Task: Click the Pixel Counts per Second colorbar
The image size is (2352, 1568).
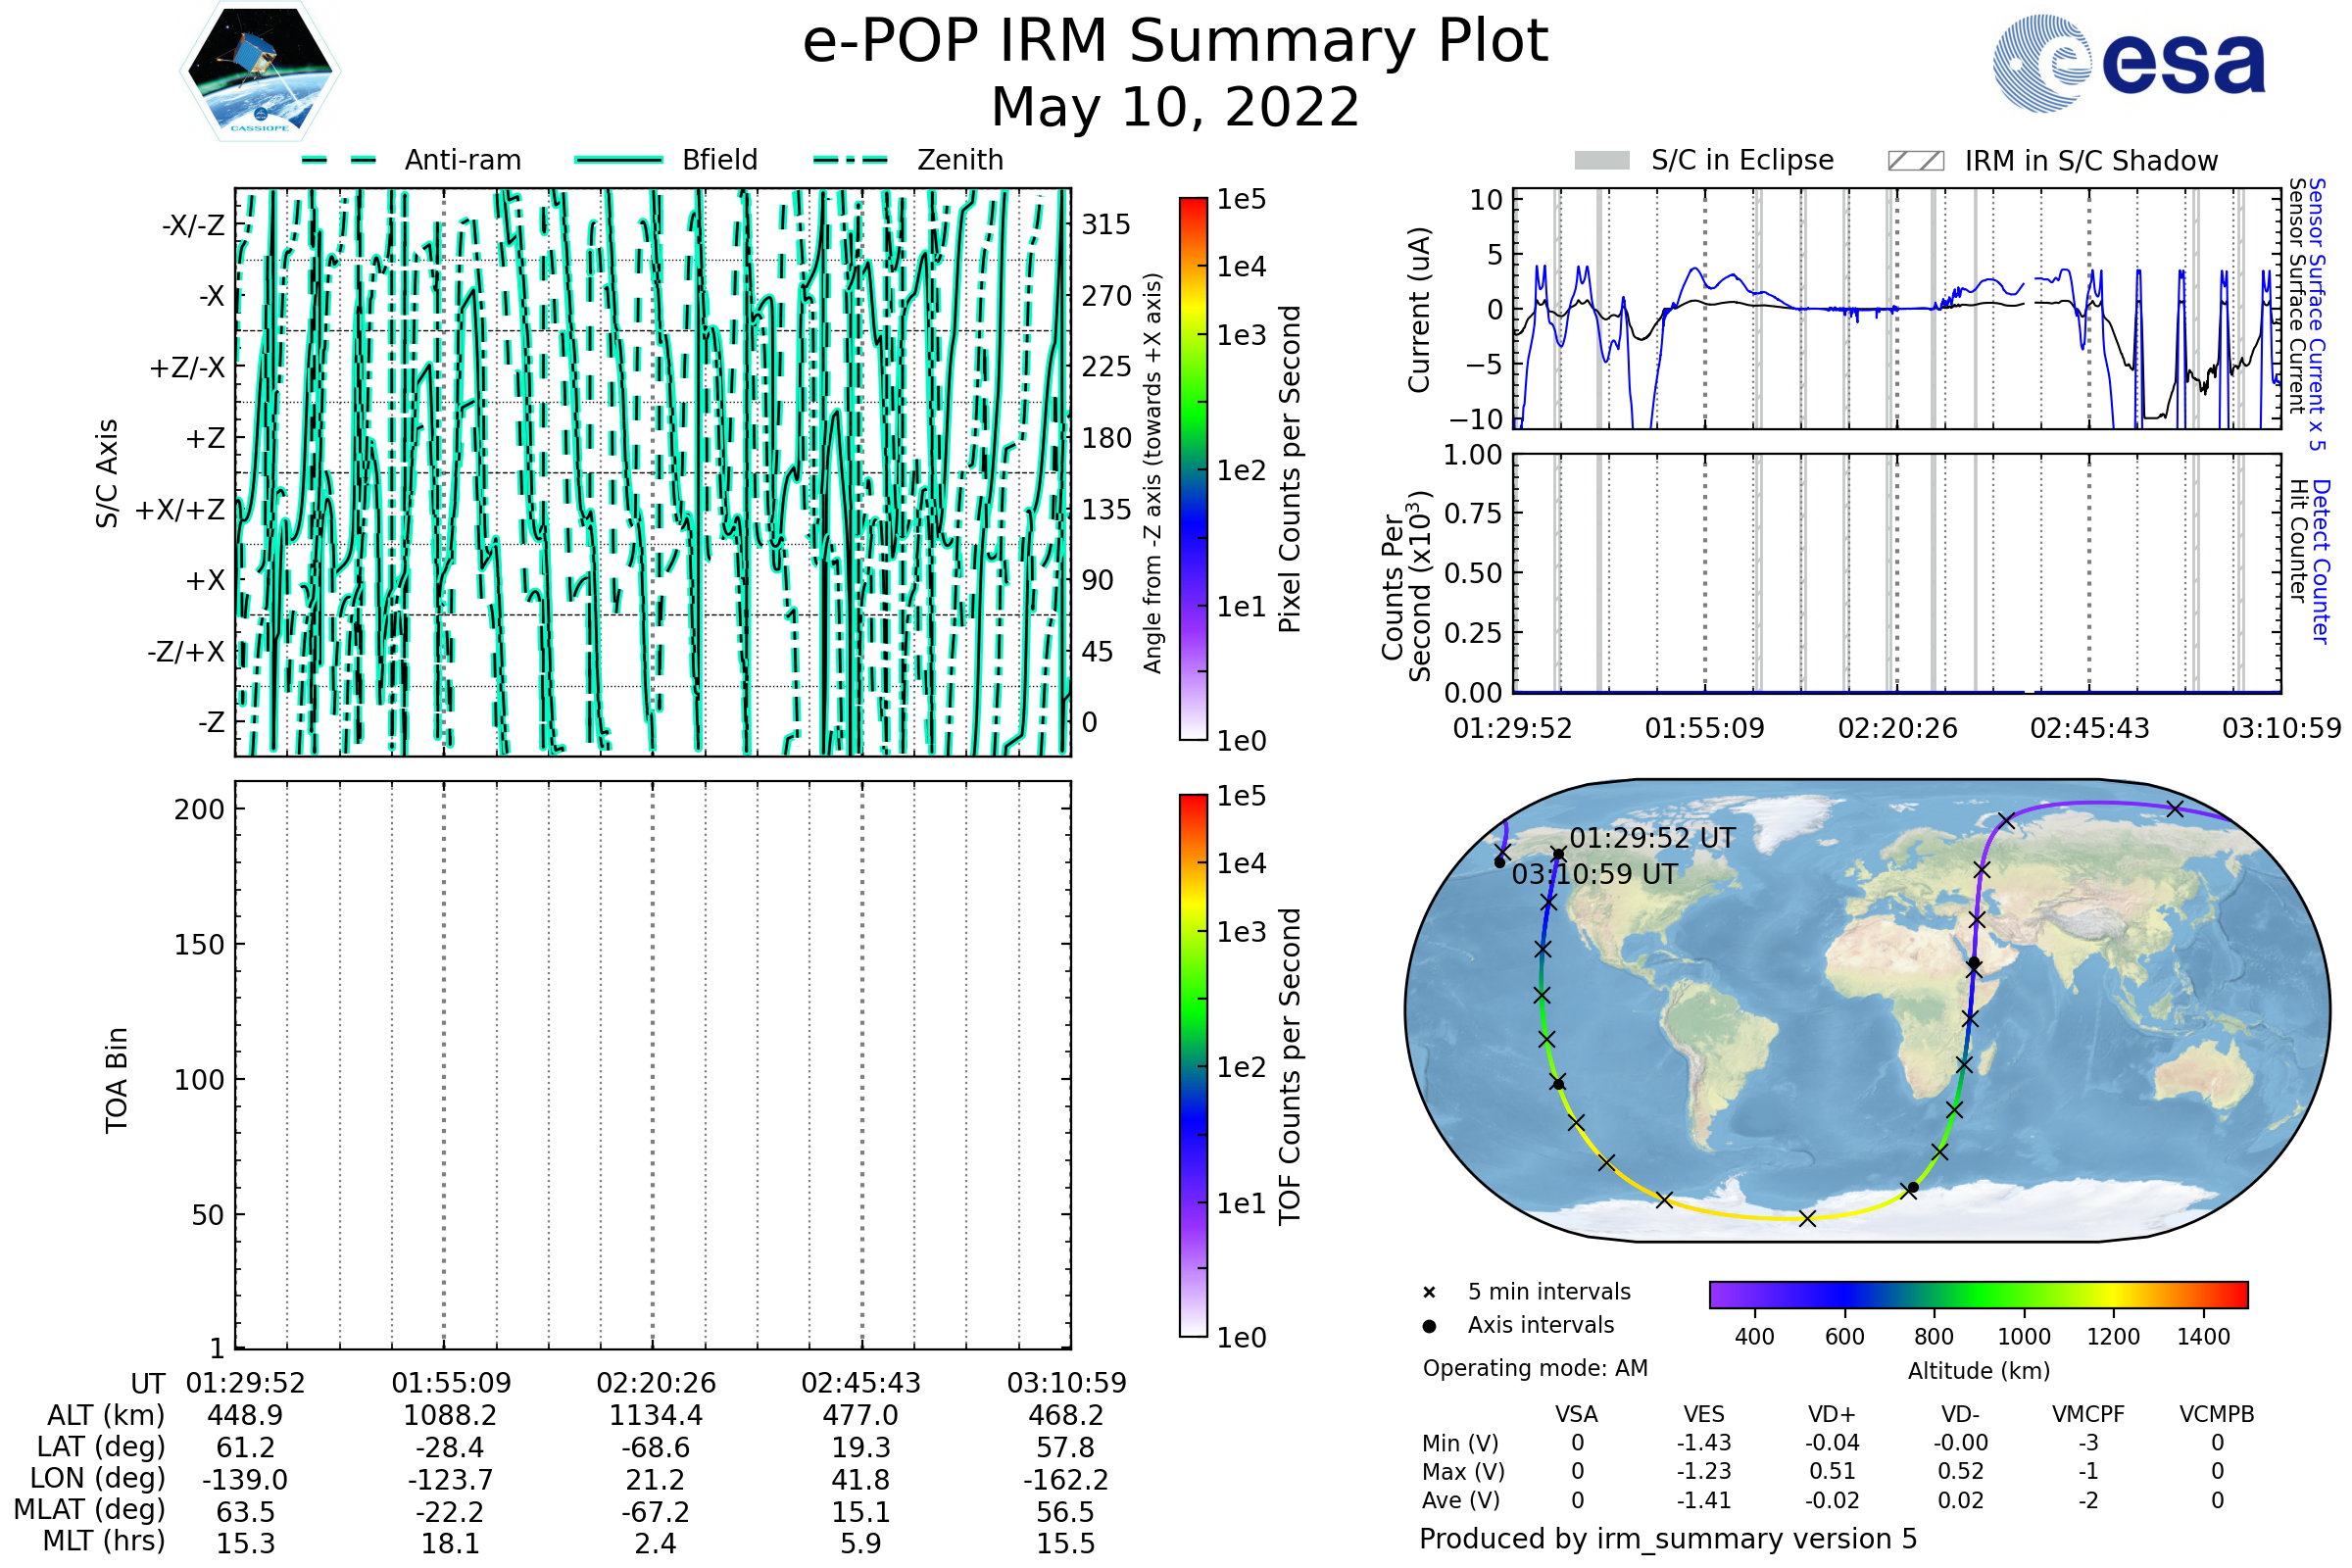Action: [x=1193, y=468]
